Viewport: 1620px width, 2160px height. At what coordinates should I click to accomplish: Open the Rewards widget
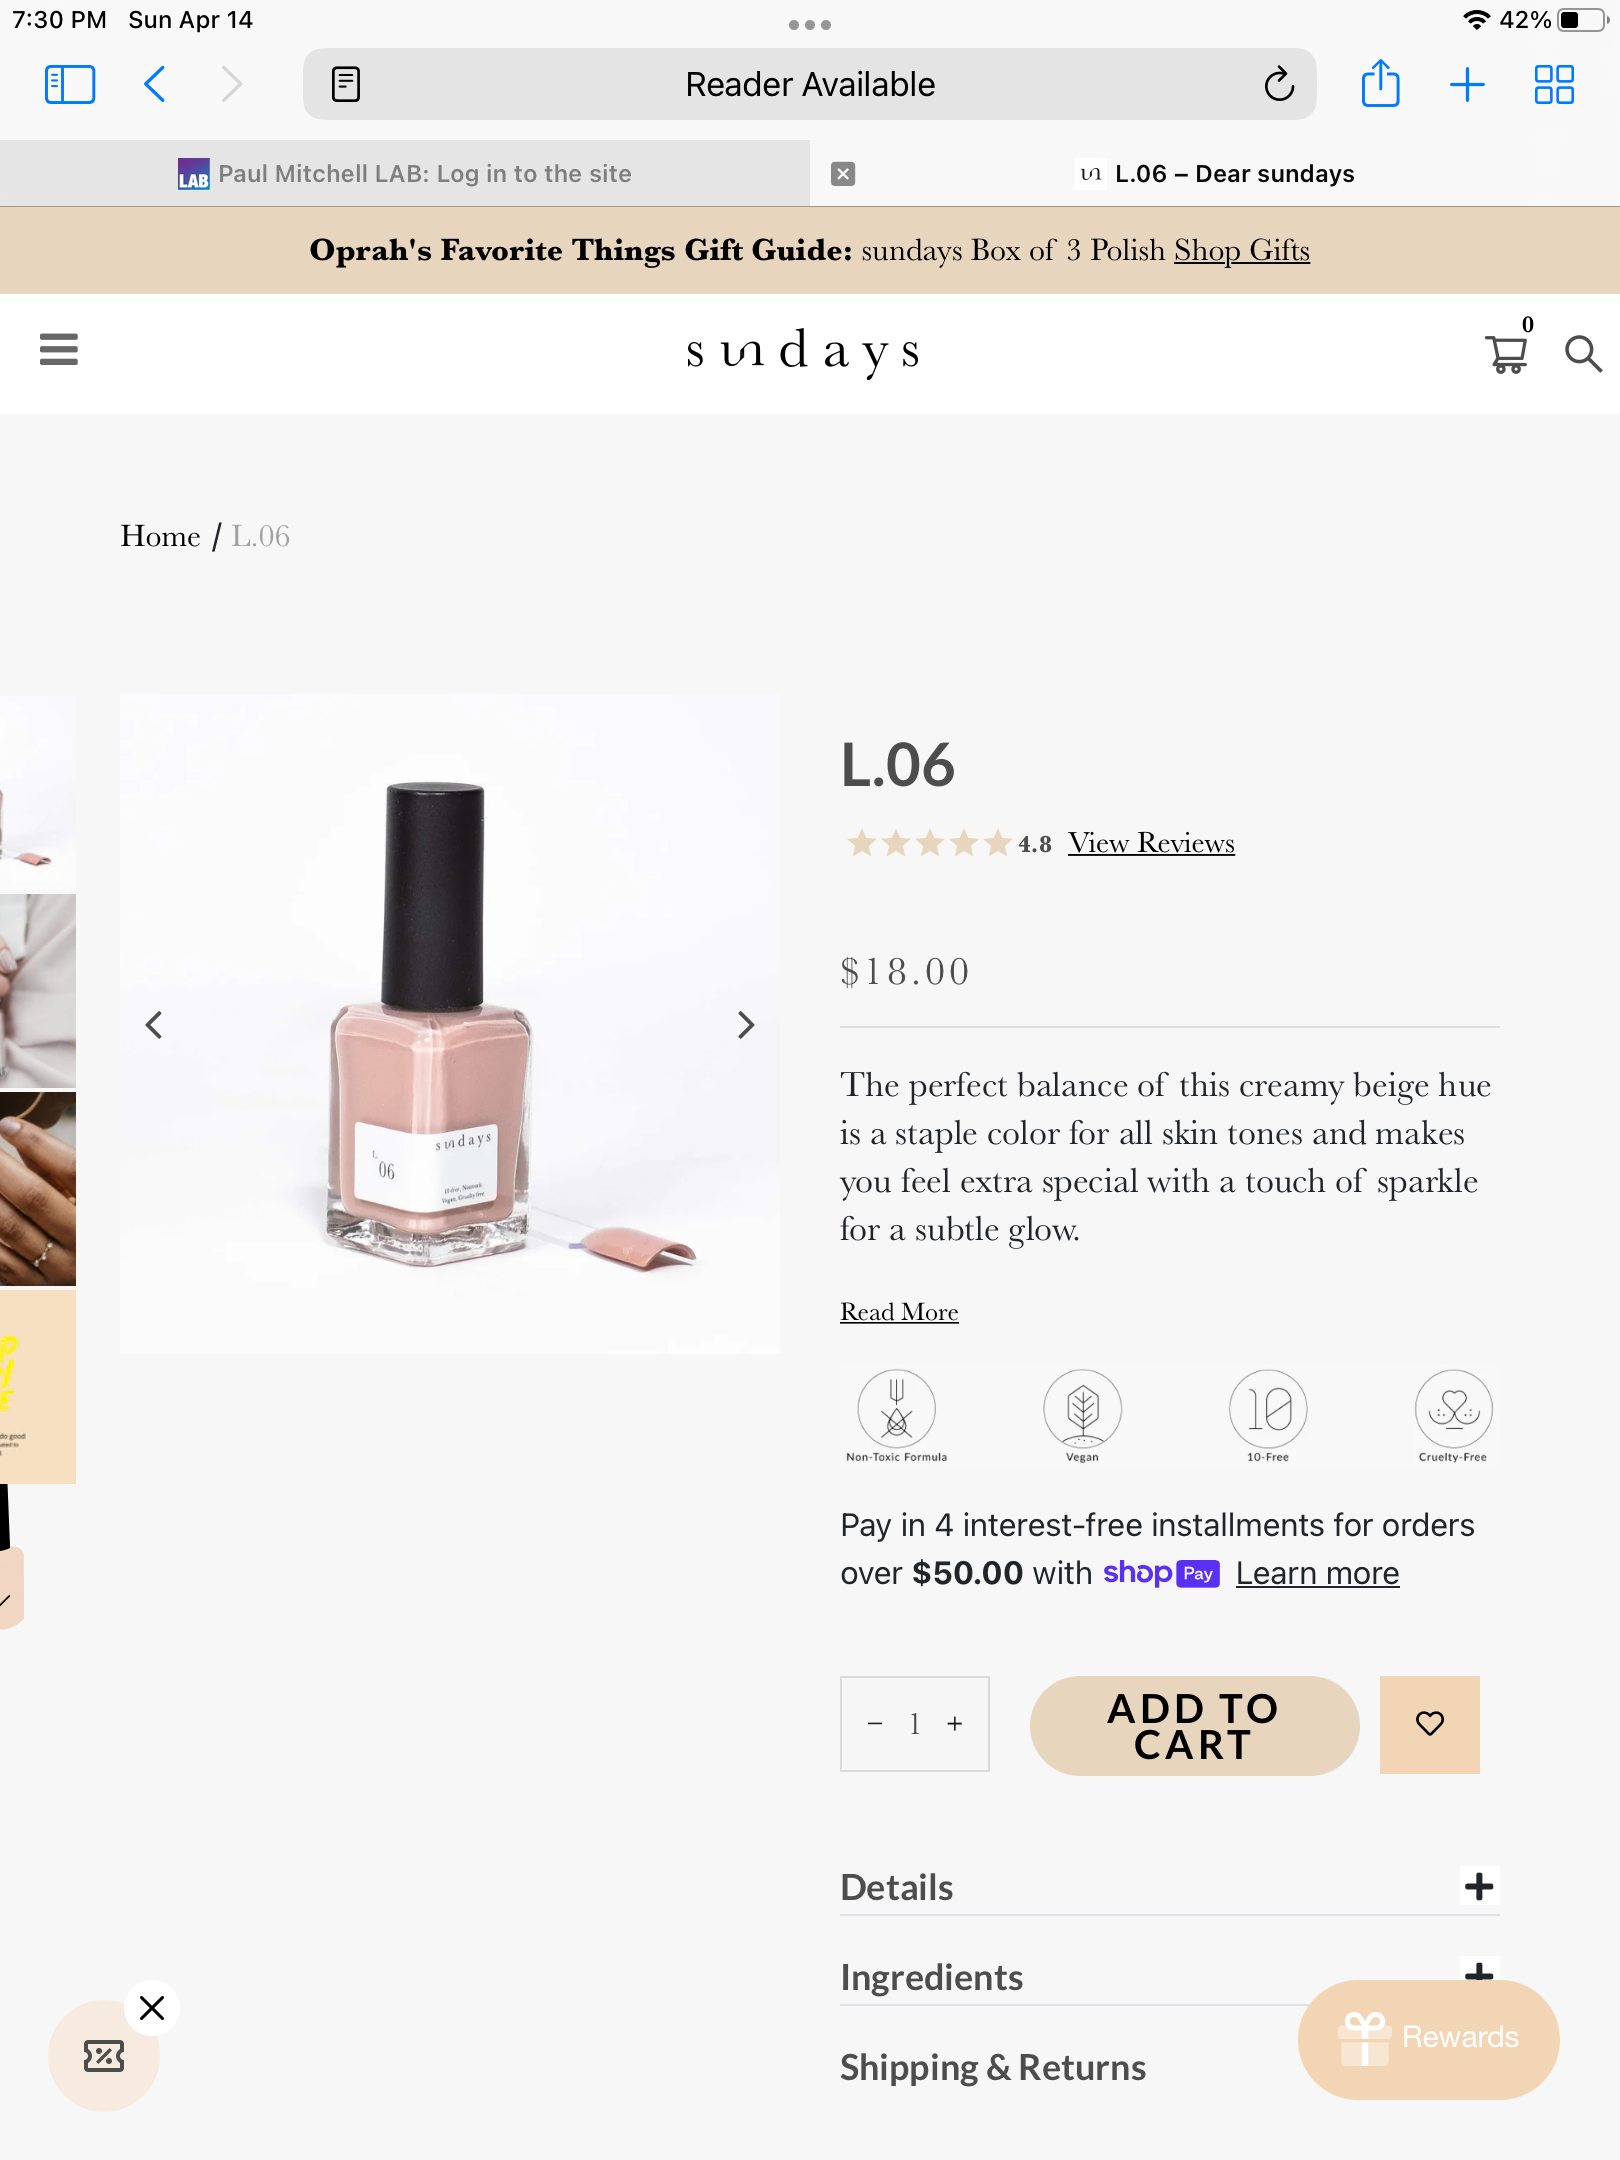pyautogui.click(x=1428, y=2039)
